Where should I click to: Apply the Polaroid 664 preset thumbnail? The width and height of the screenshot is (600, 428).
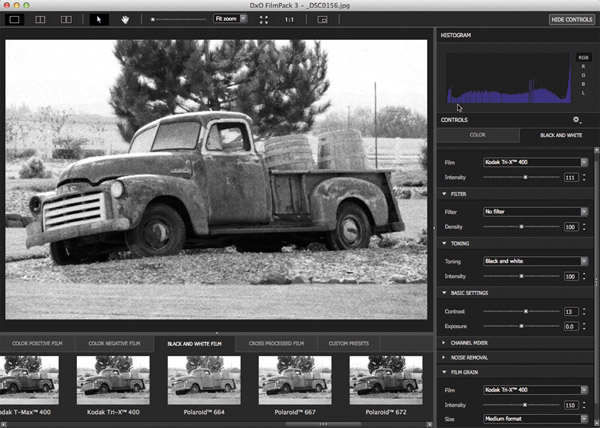(204, 380)
